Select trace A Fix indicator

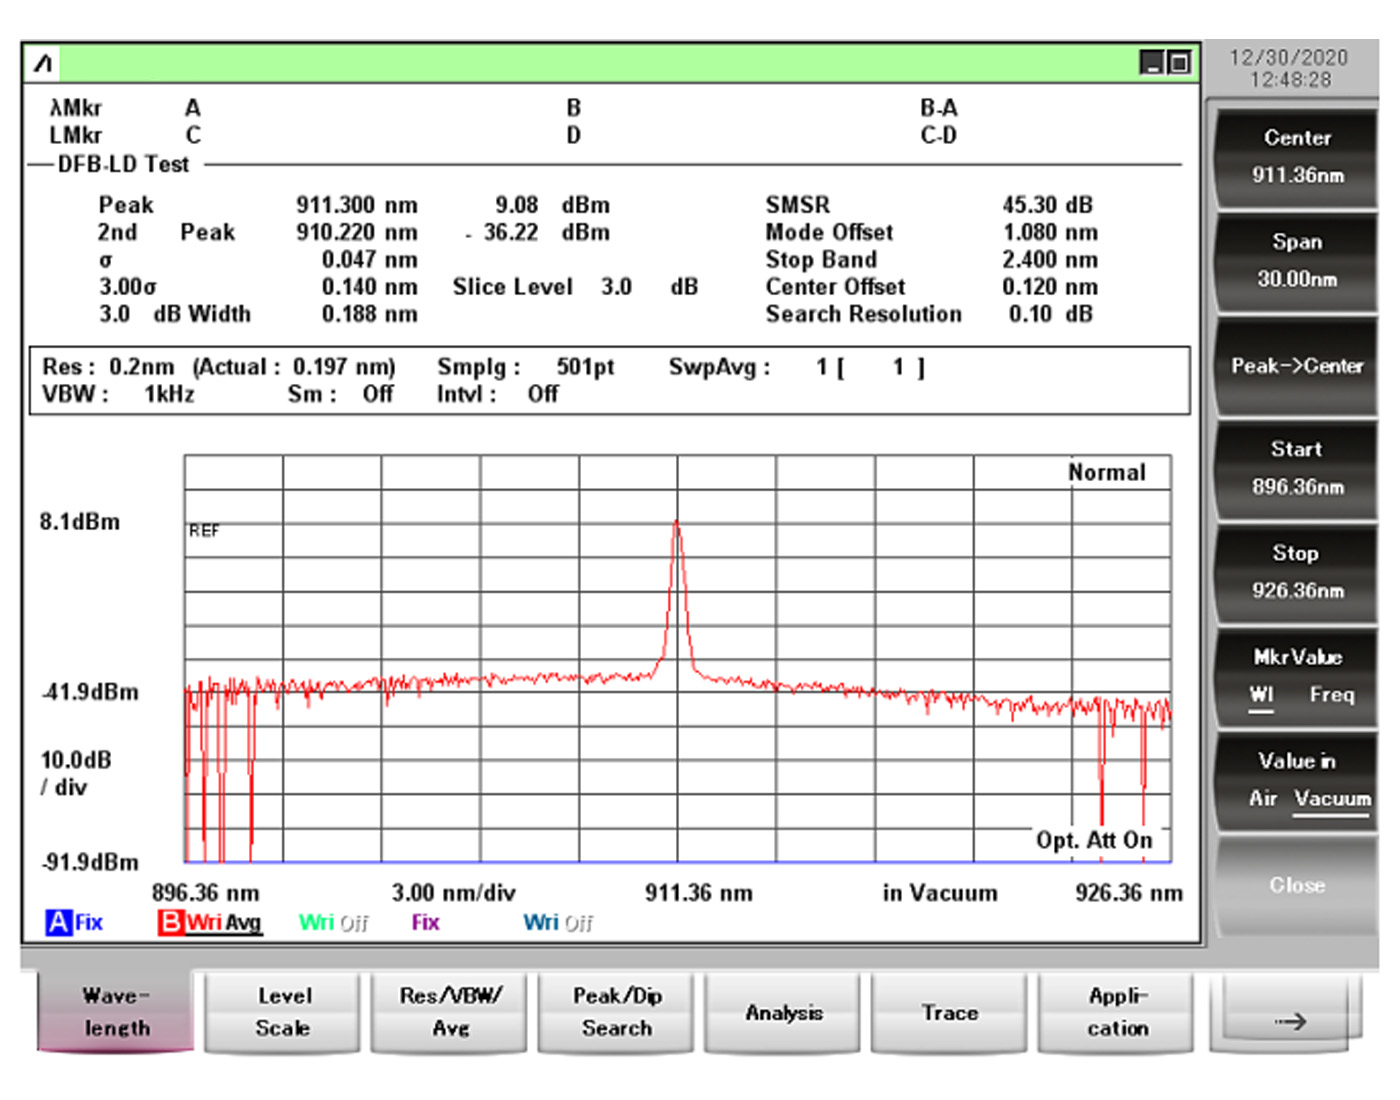coord(75,922)
